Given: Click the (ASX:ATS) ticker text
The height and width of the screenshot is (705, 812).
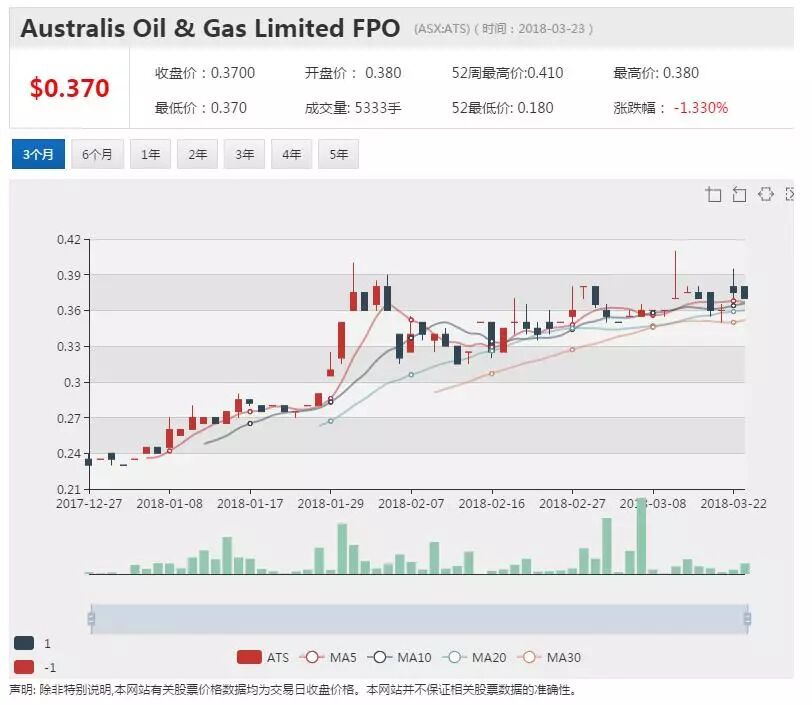Looking at the screenshot, I should [x=442, y=29].
